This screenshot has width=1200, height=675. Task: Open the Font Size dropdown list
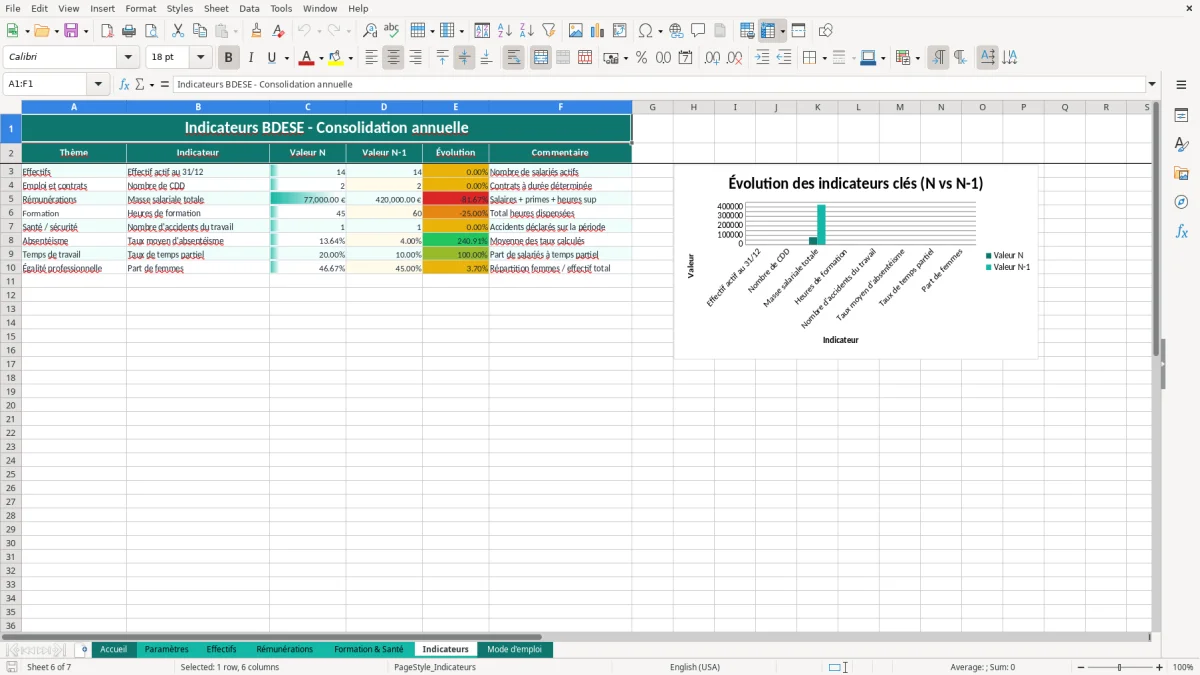click(x=201, y=58)
